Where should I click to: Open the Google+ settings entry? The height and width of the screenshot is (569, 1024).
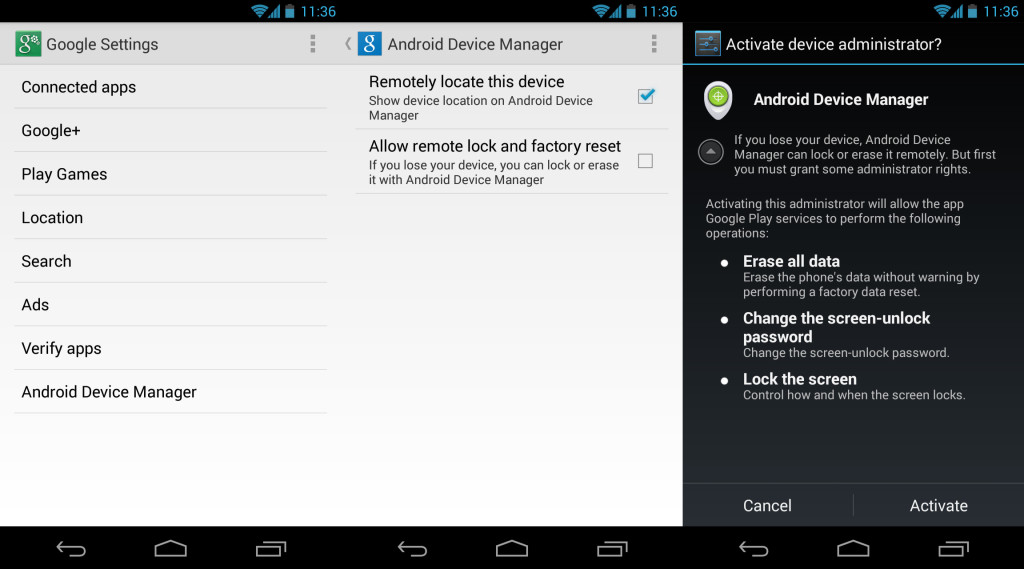(170, 131)
